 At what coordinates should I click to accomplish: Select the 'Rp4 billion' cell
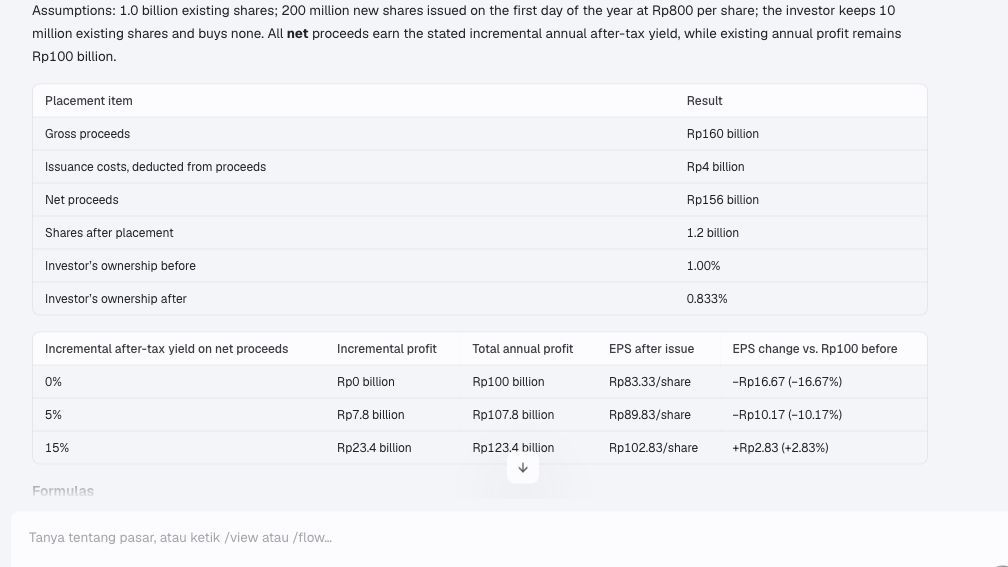coord(716,166)
